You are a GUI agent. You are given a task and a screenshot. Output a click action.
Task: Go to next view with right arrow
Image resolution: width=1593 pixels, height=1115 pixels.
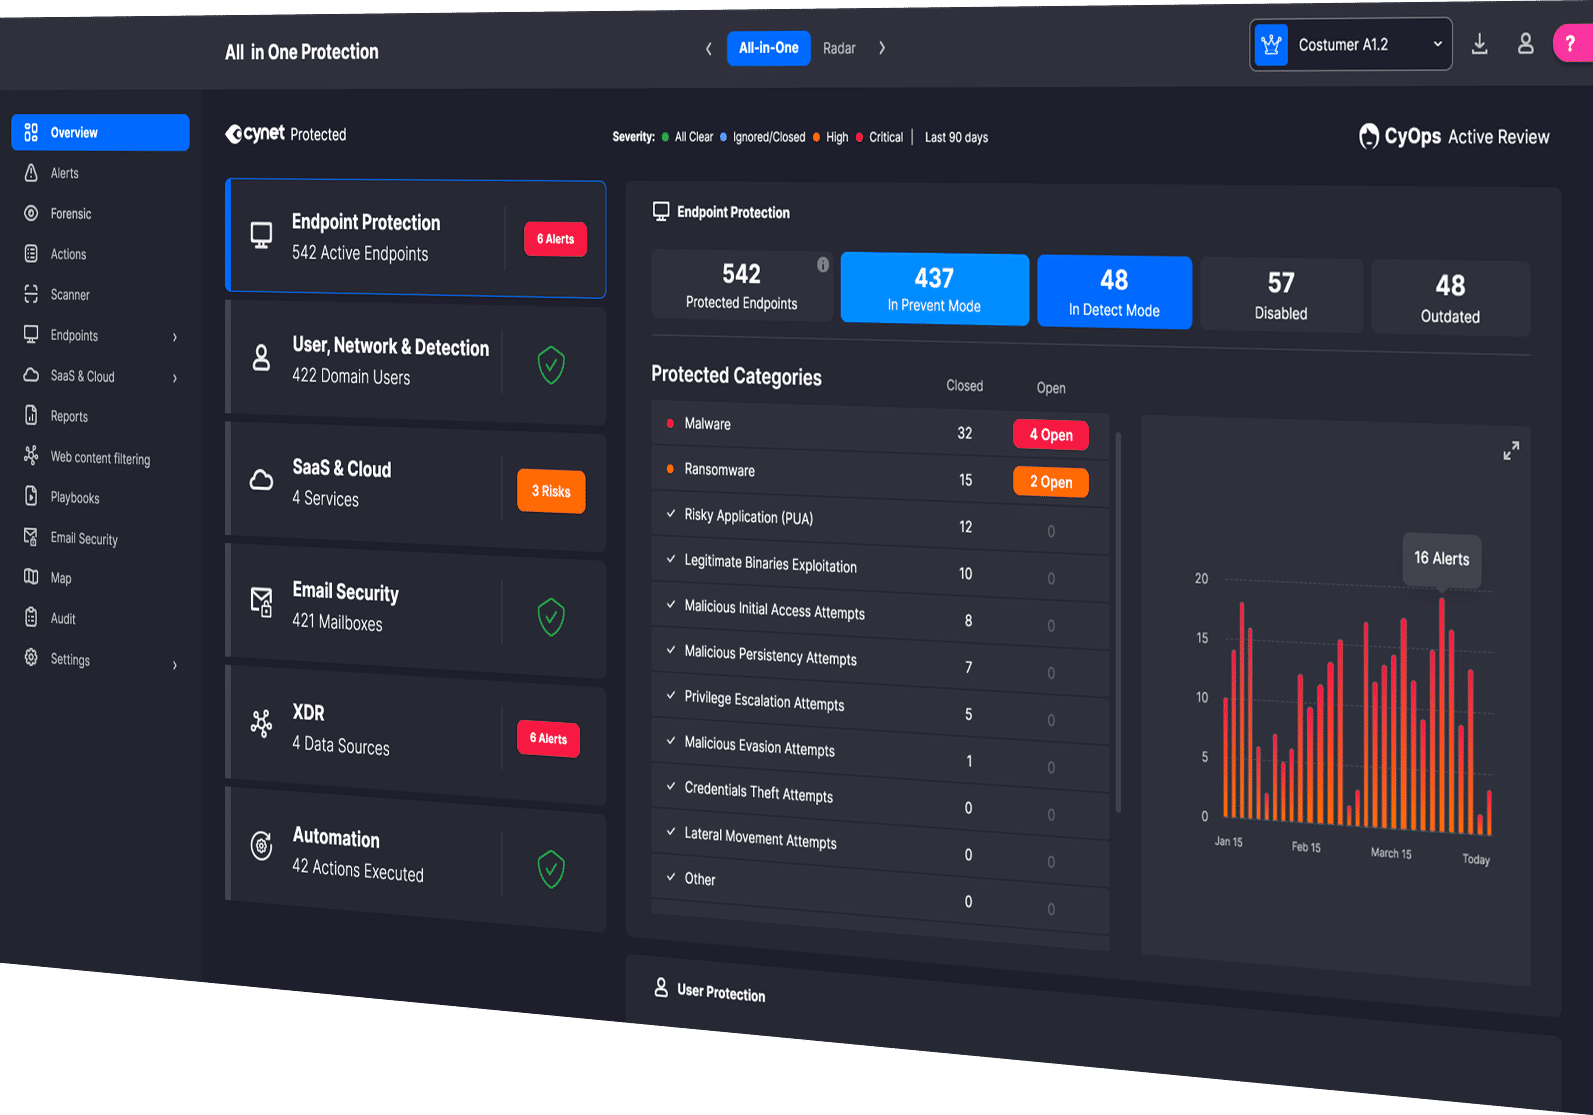click(881, 48)
